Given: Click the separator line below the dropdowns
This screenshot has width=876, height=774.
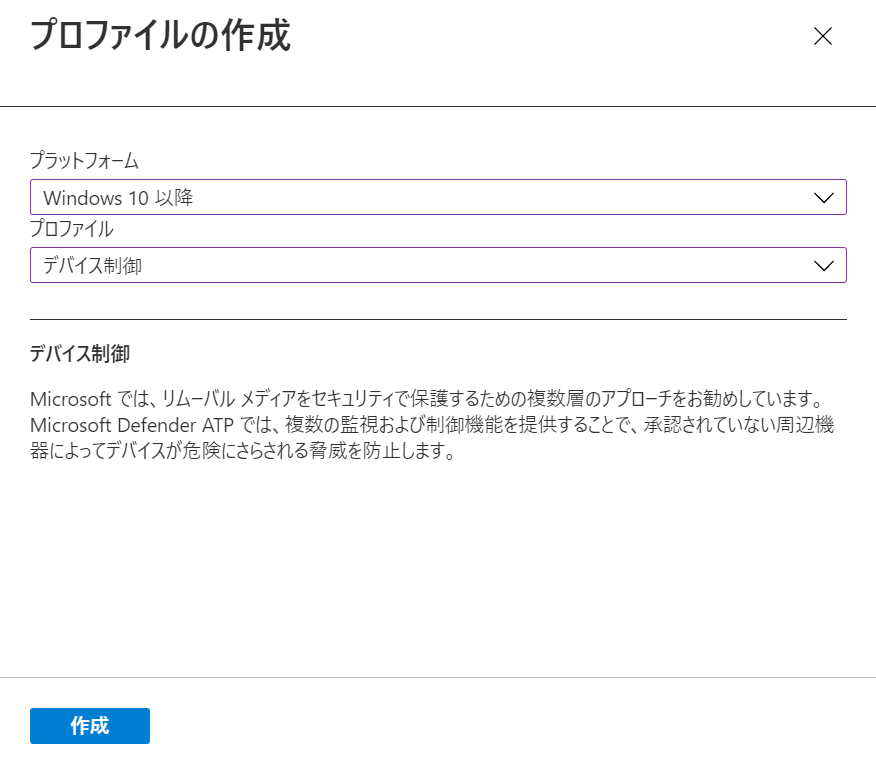Looking at the screenshot, I should [438, 320].
